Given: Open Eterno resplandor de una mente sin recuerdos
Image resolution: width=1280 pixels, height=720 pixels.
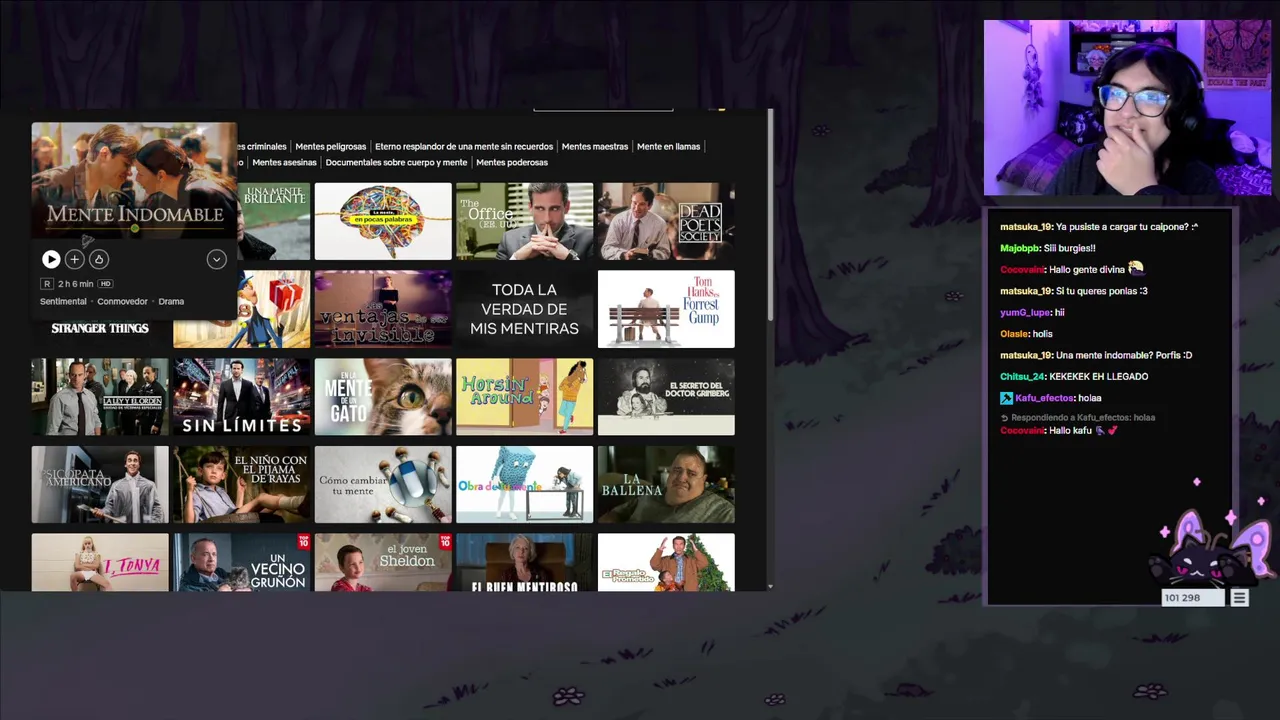Looking at the screenshot, I should click(x=464, y=146).
